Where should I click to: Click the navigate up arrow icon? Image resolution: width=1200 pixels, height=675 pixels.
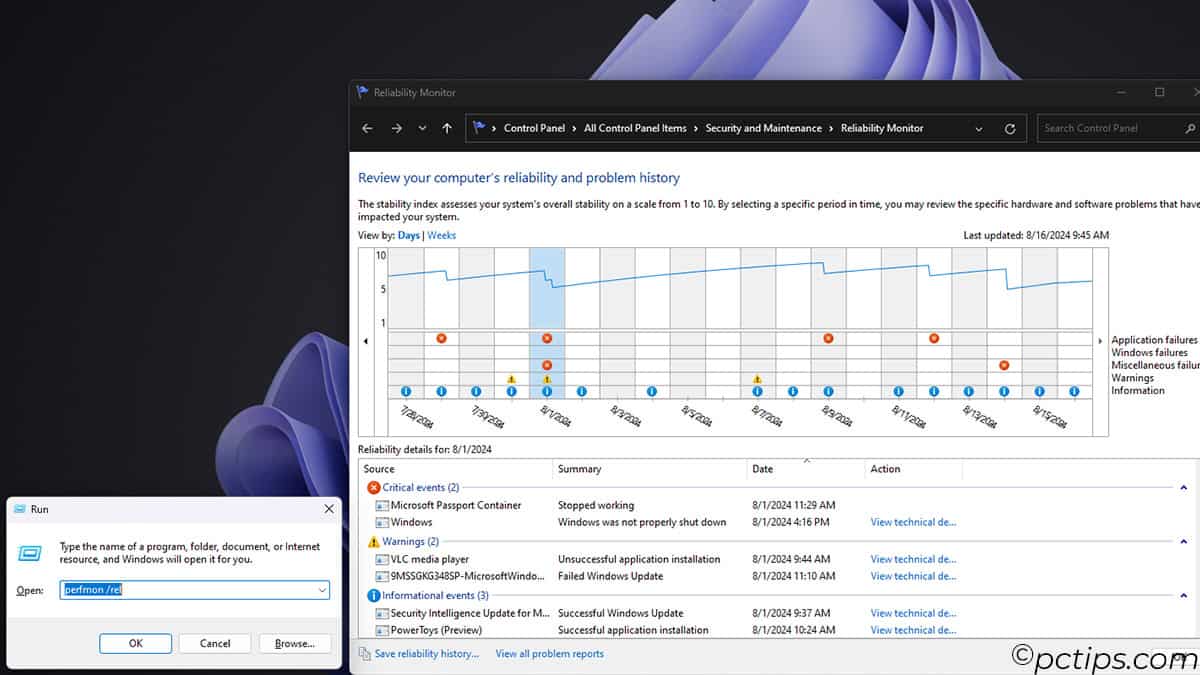tap(446, 128)
